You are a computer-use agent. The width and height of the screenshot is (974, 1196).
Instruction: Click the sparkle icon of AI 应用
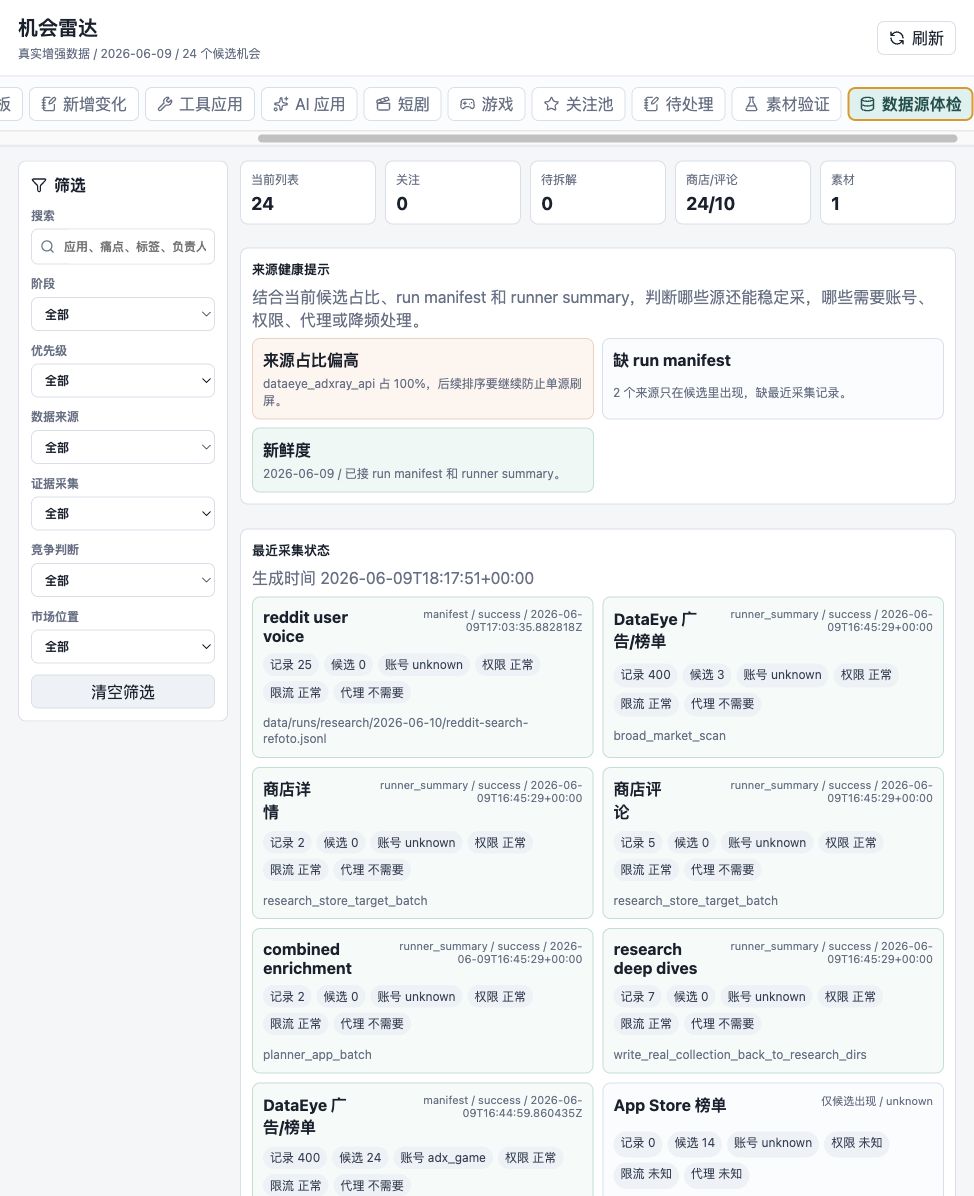point(281,104)
